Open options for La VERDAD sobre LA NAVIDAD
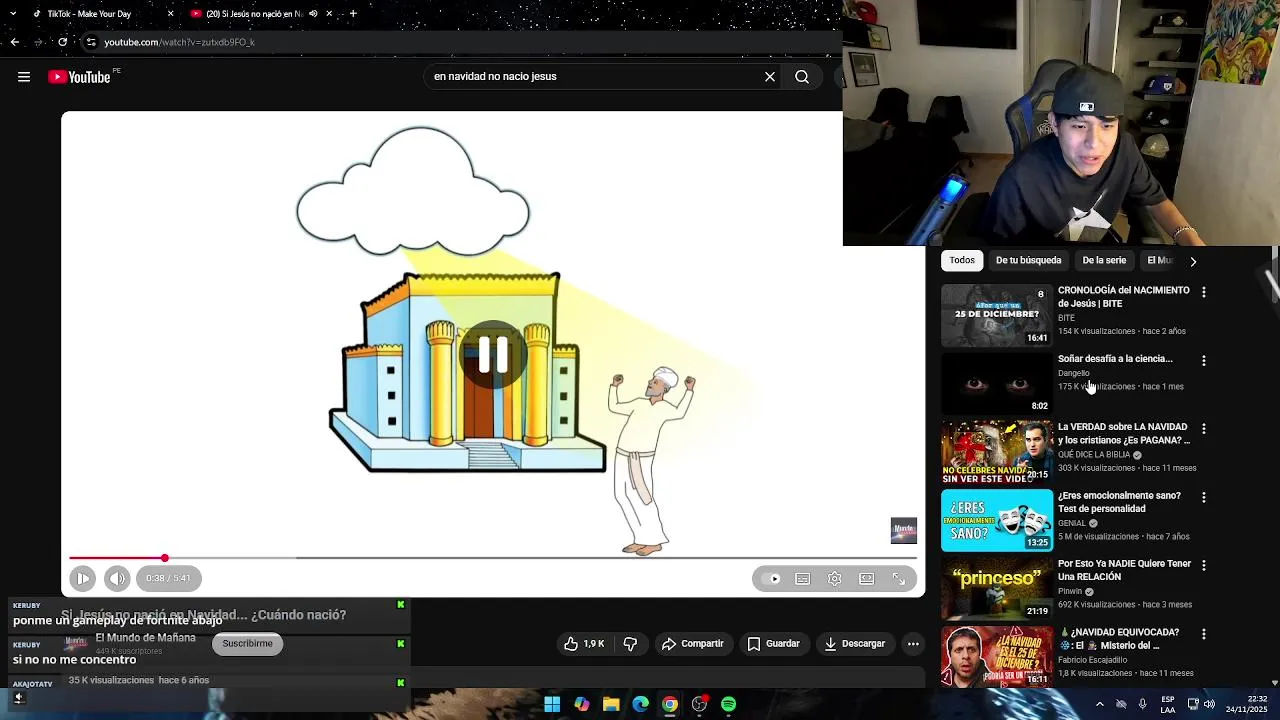1280x720 pixels. tap(1204, 429)
